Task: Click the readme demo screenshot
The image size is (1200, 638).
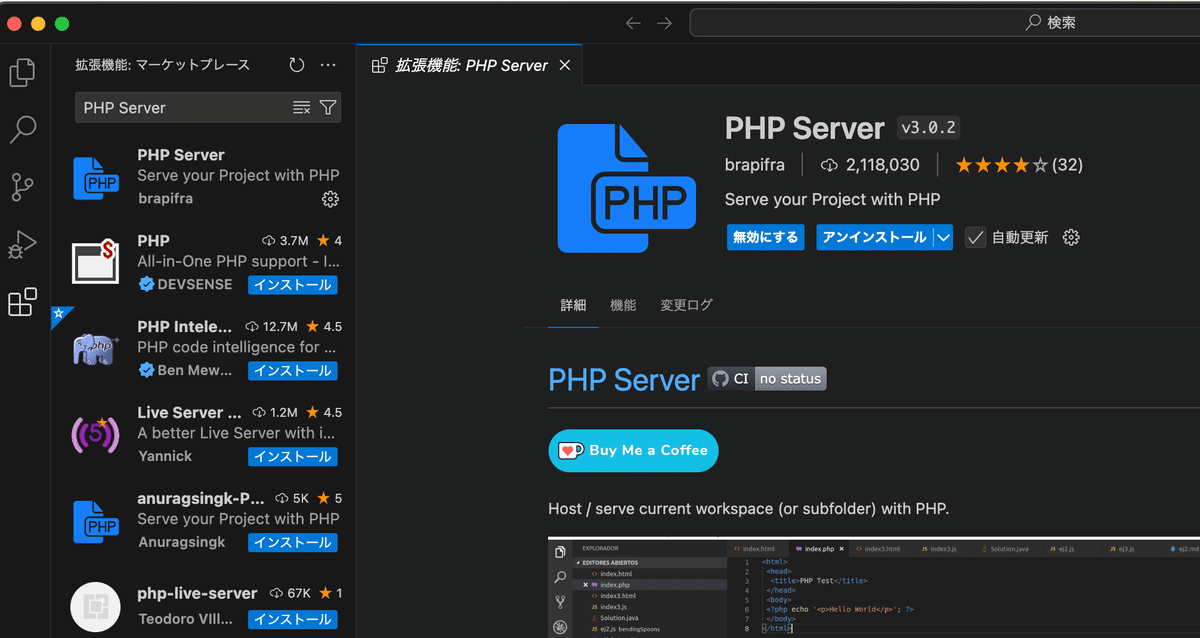Action: coord(874,588)
